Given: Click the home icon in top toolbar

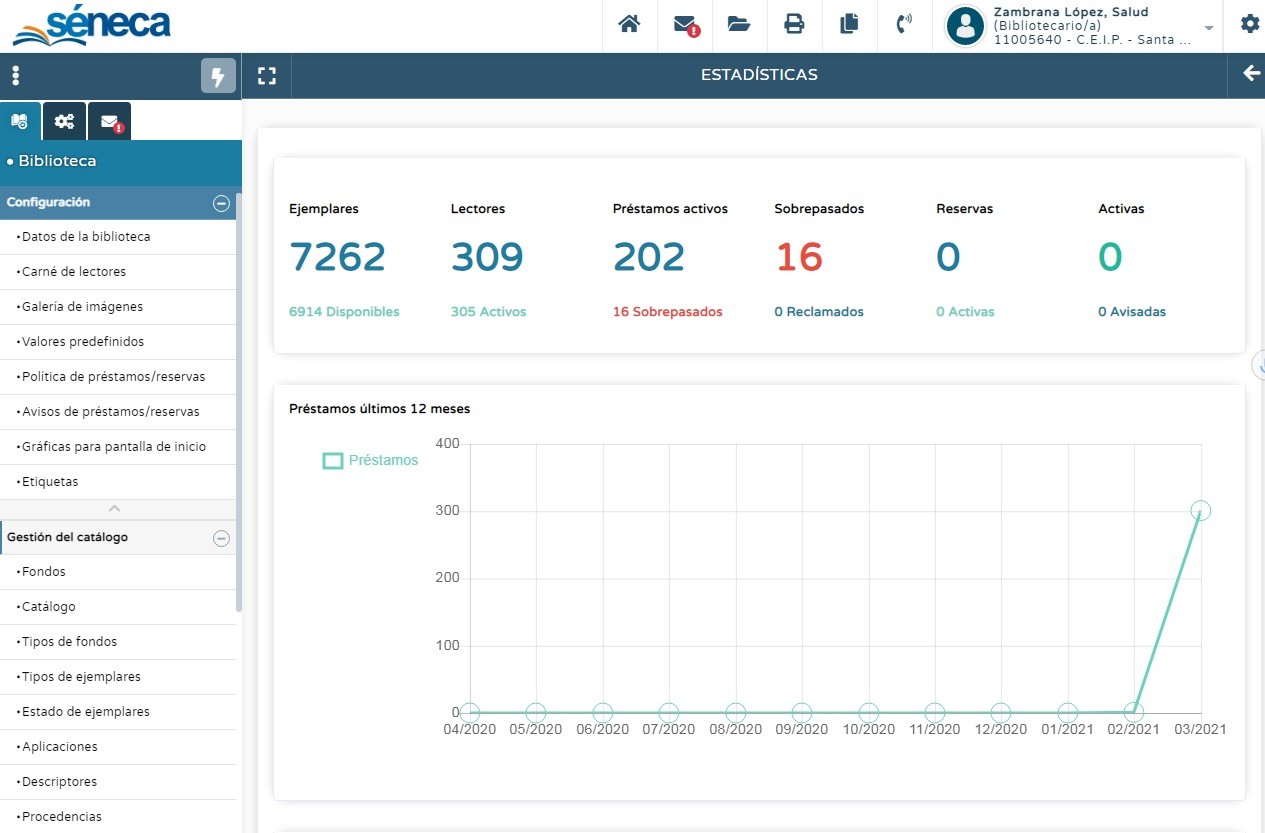Looking at the screenshot, I should pyautogui.click(x=629, y=25).
